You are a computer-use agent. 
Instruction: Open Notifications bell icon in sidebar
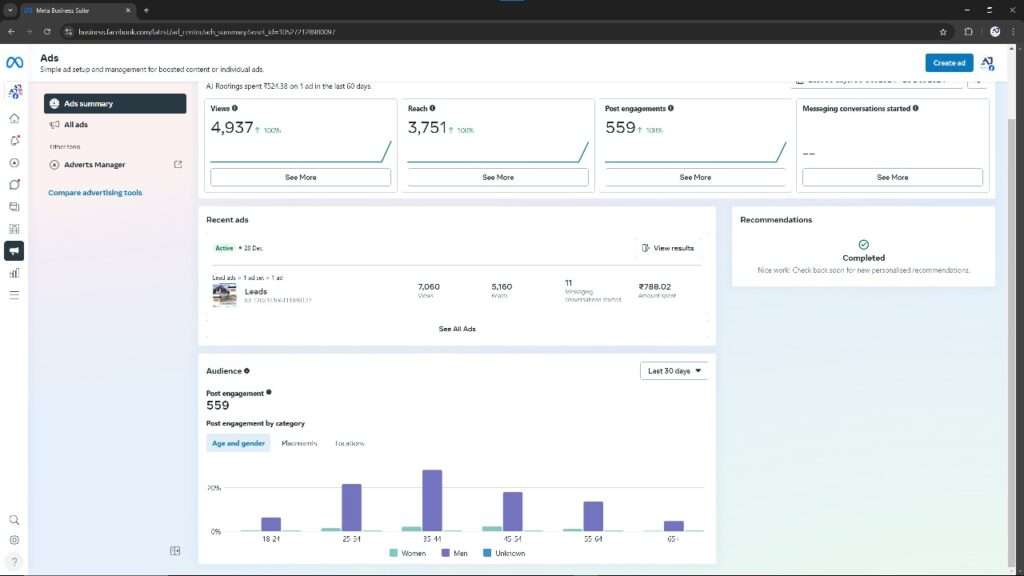point(14,140)
